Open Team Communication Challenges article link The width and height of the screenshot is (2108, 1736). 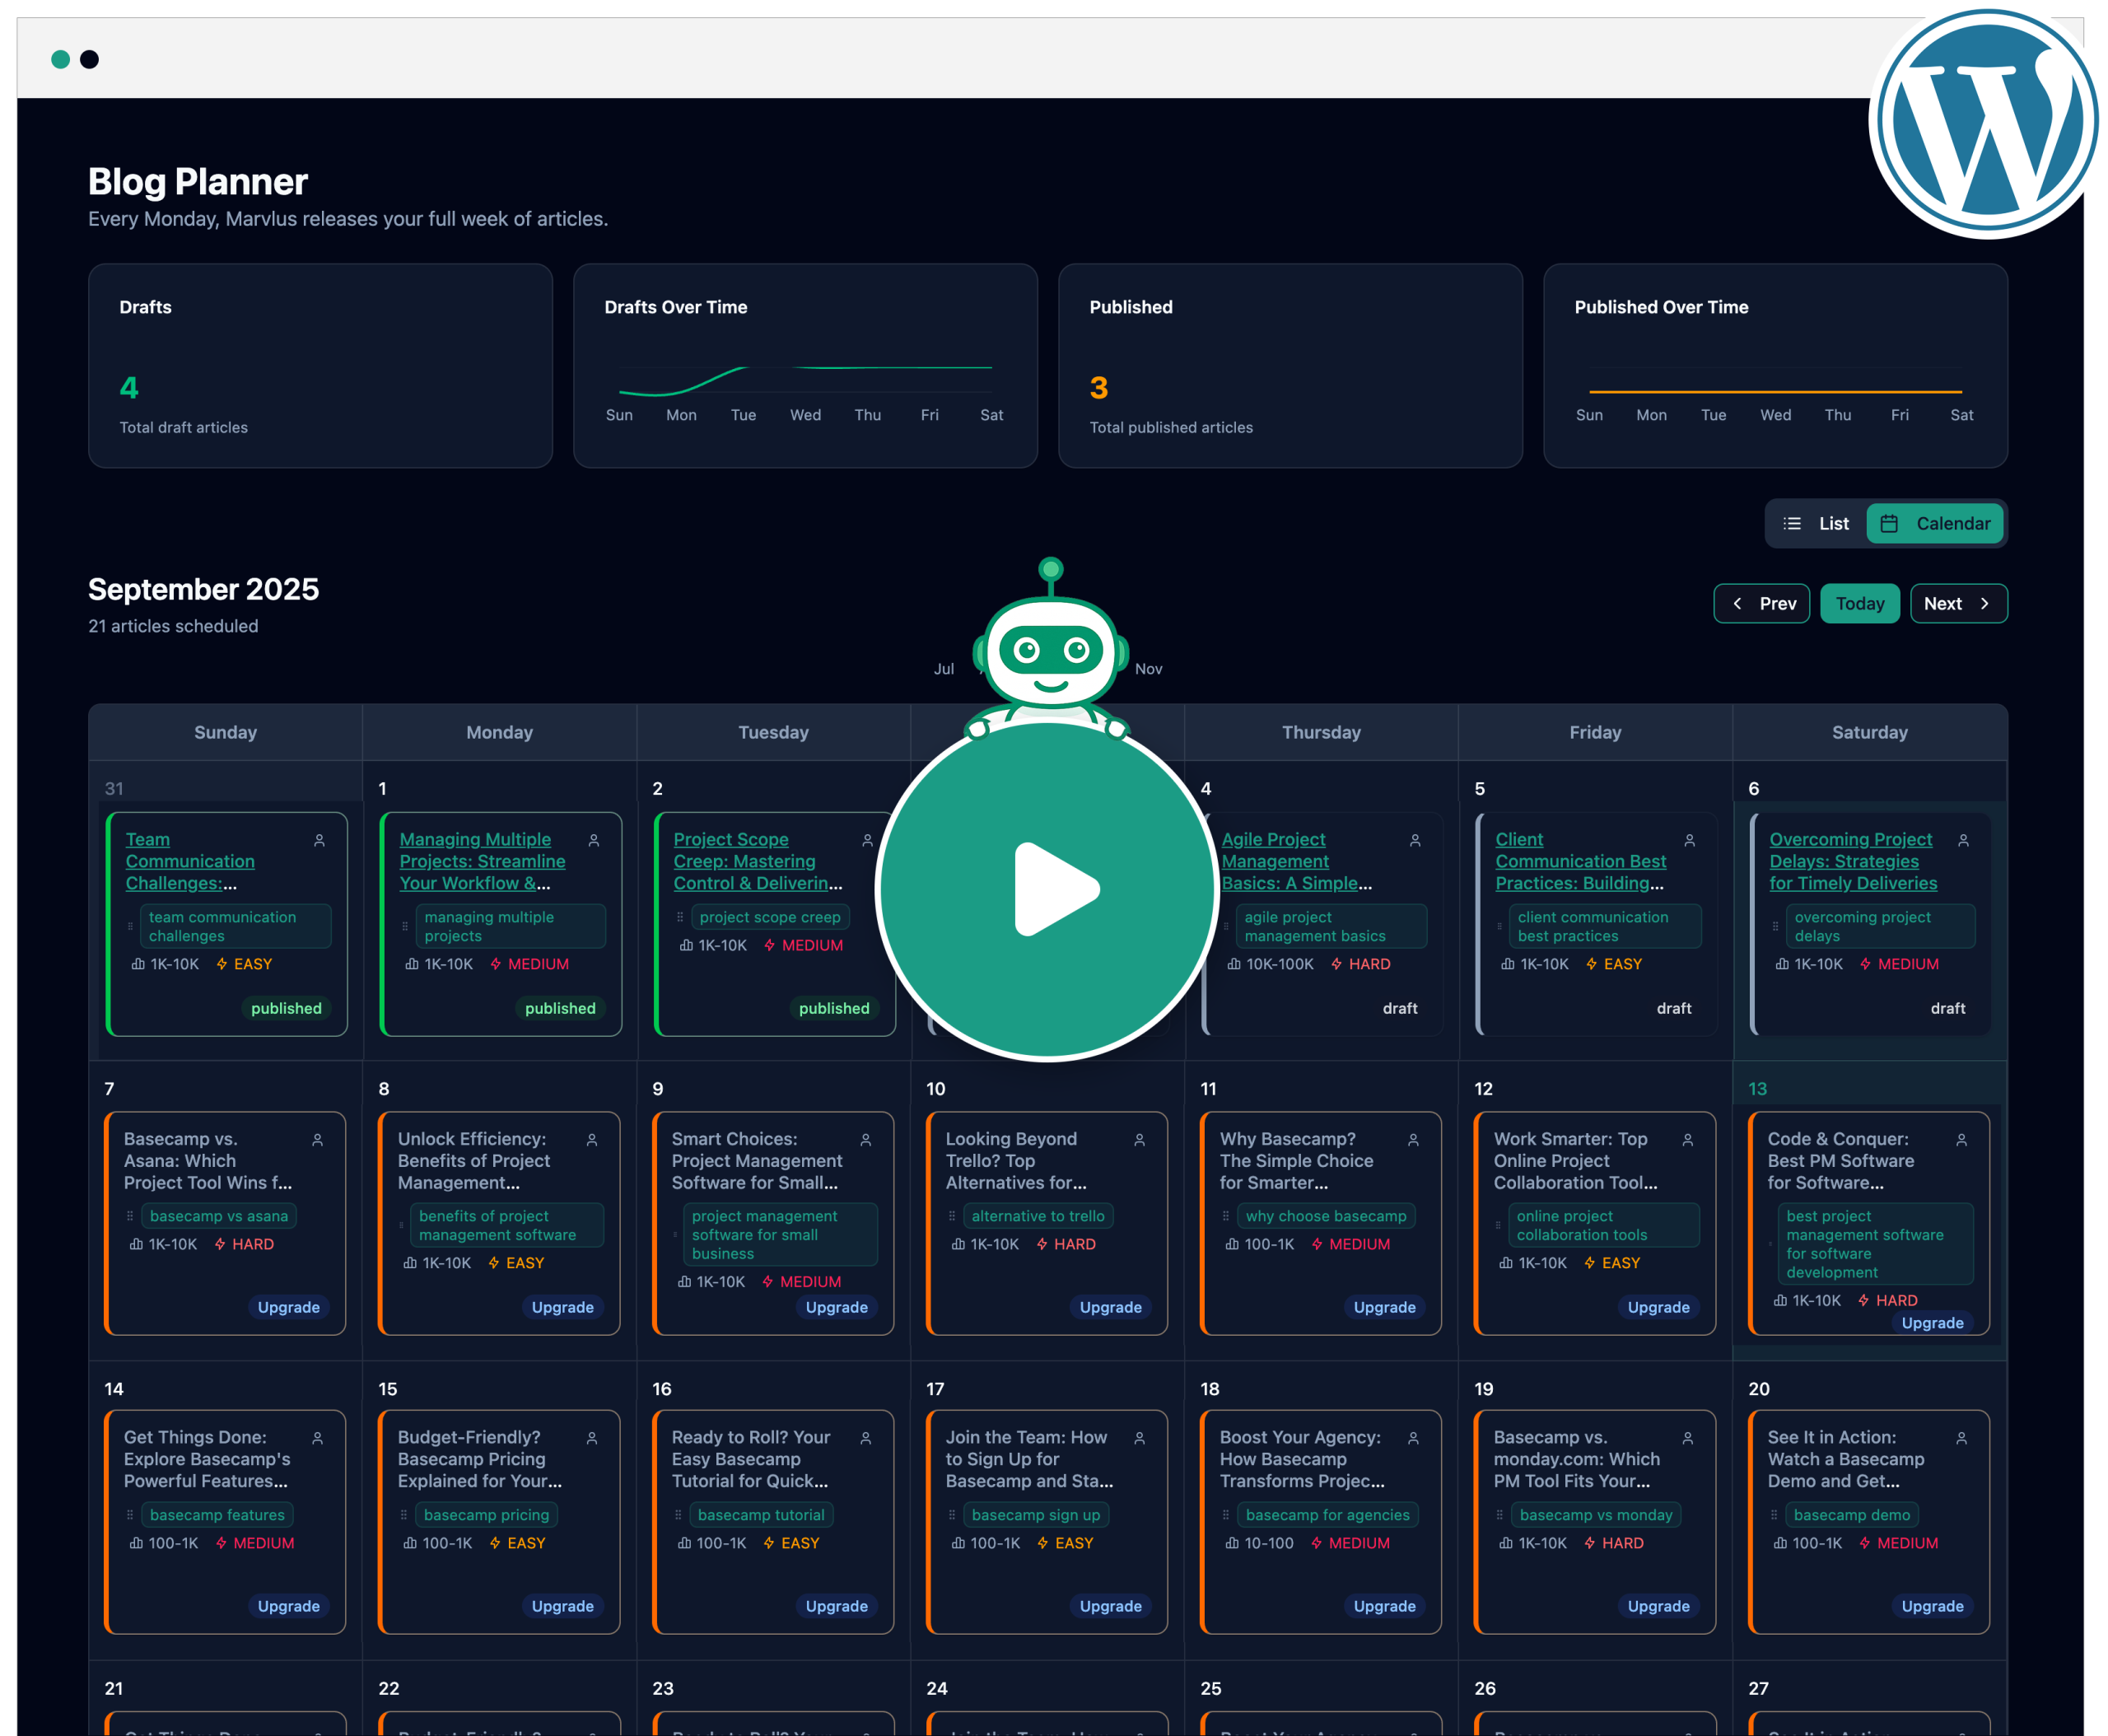(190, 861)
